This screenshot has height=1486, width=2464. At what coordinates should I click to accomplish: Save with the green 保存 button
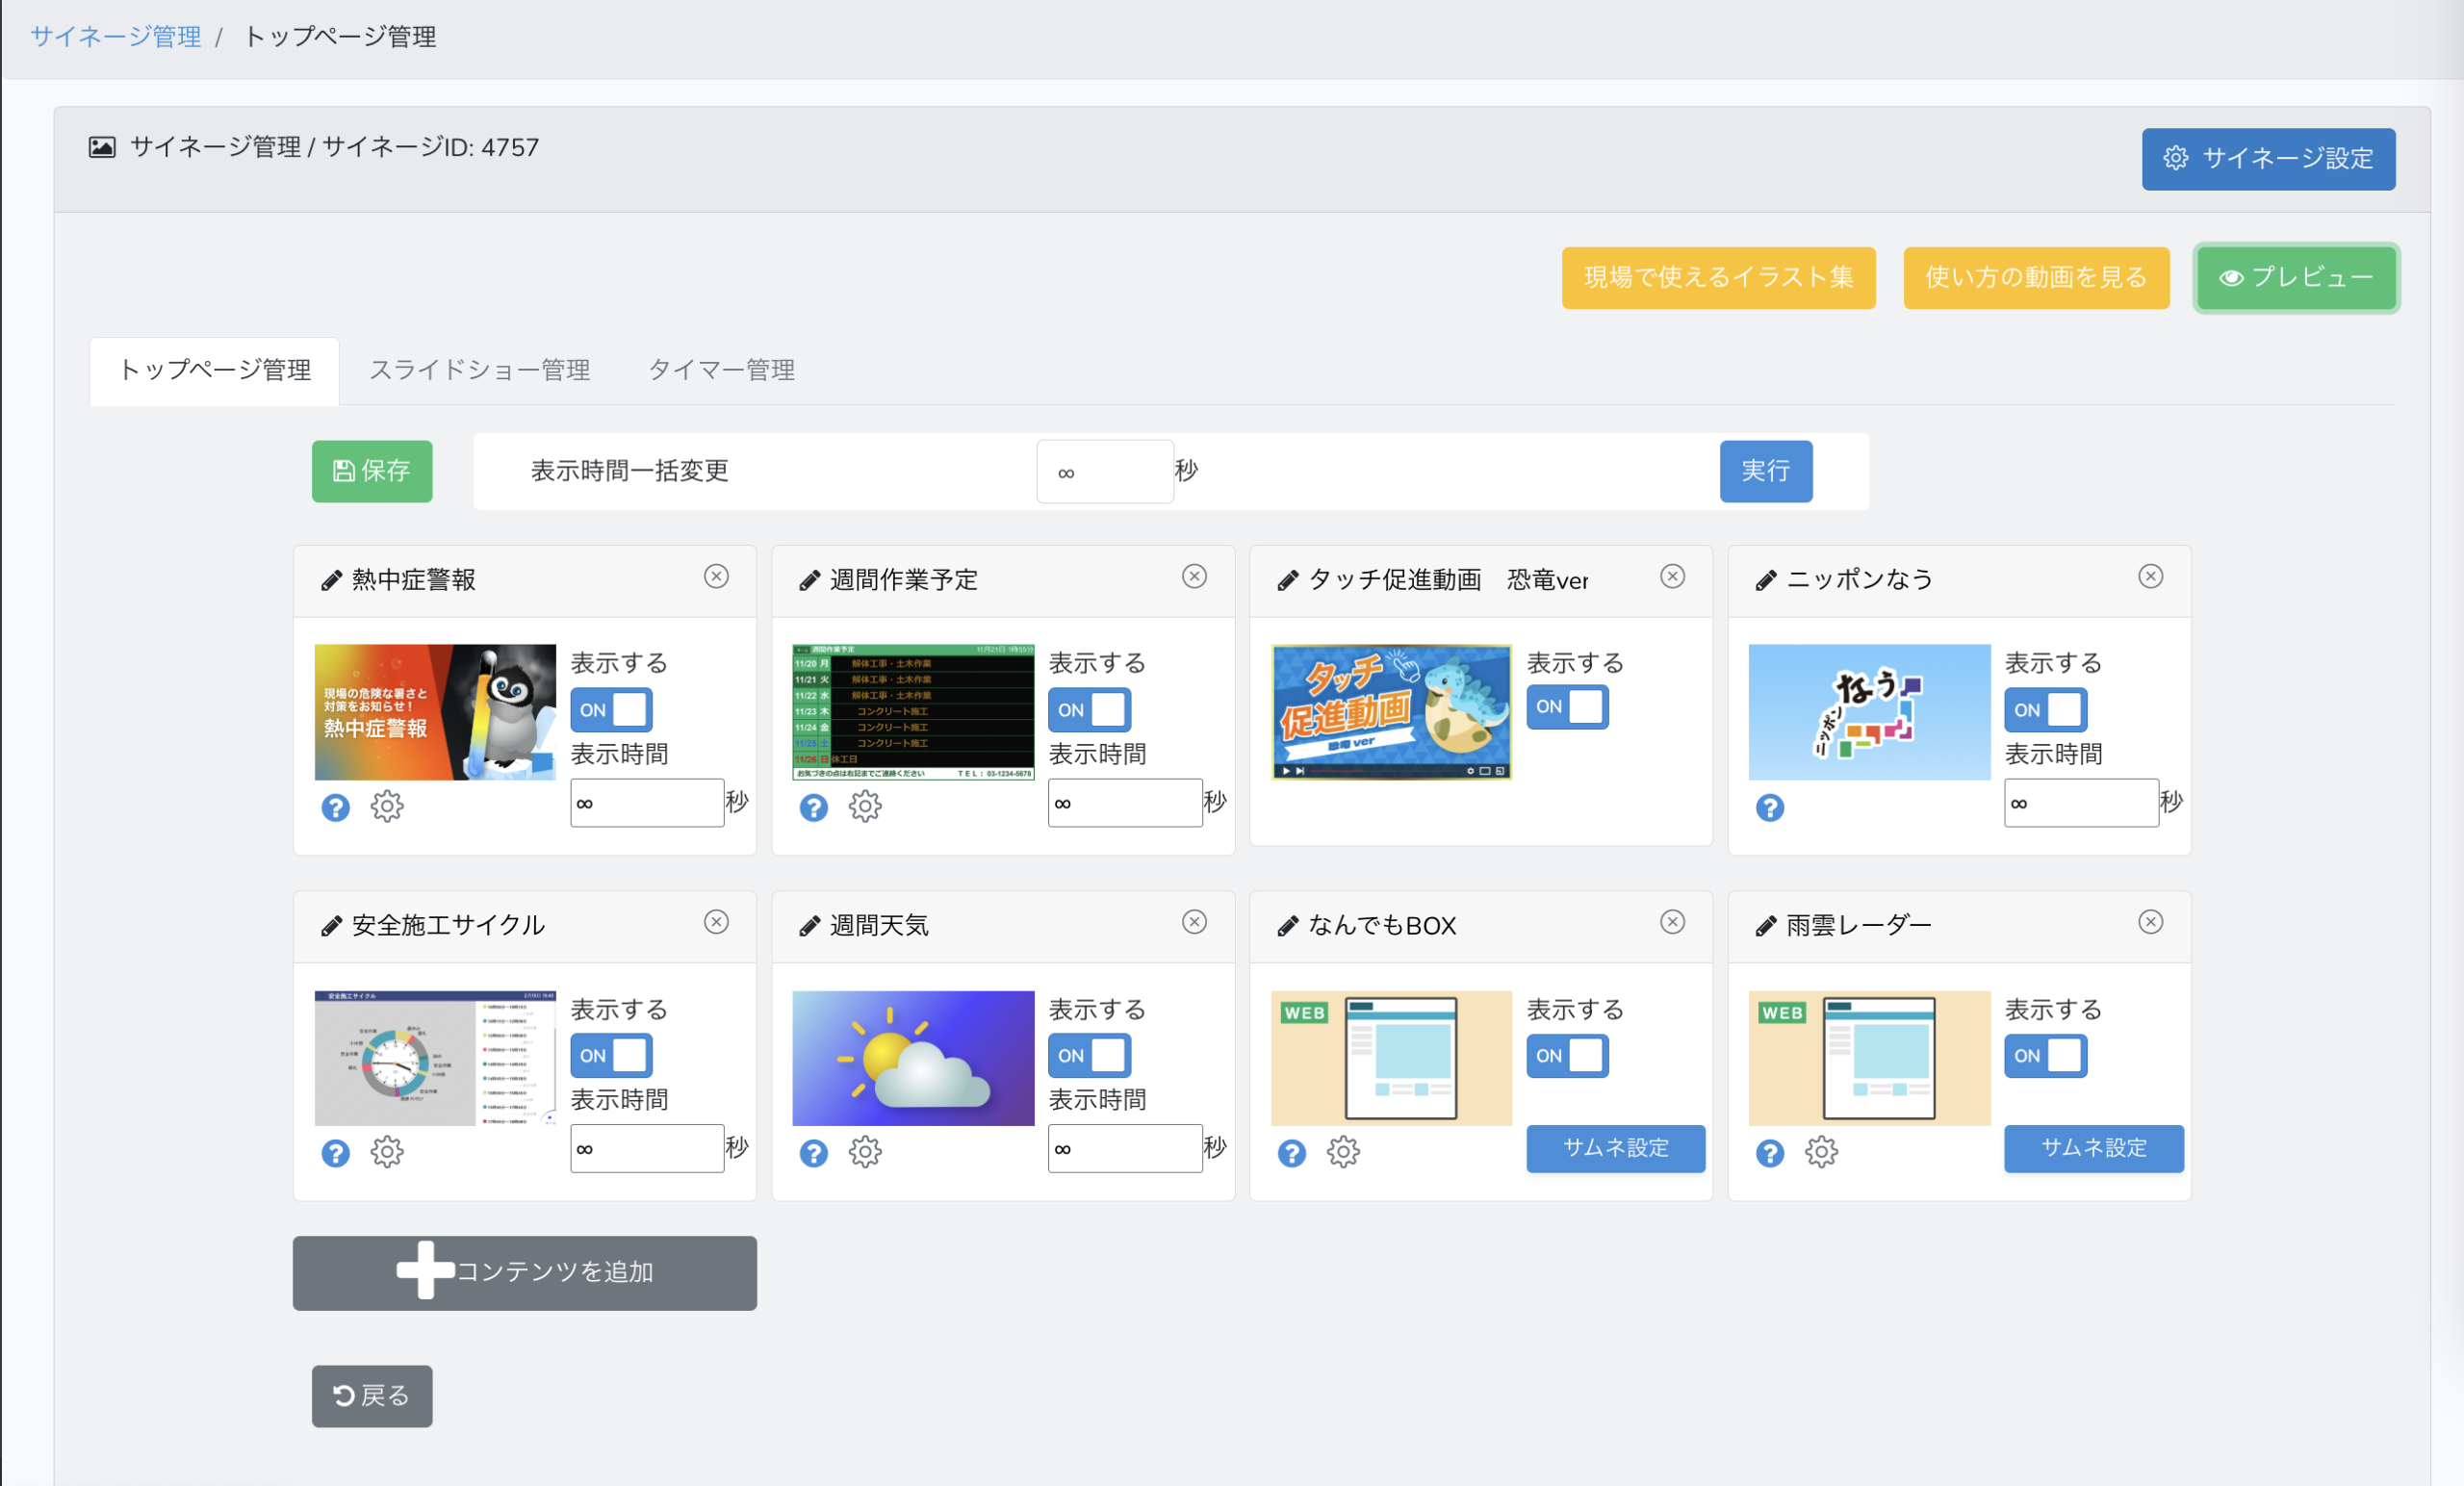click(x=372, y=472)
